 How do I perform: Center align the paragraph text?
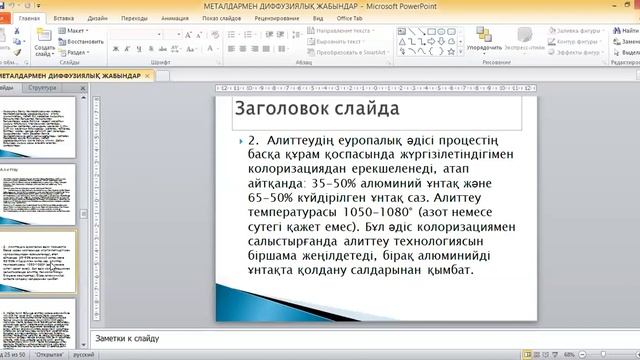tap(243, 49)
